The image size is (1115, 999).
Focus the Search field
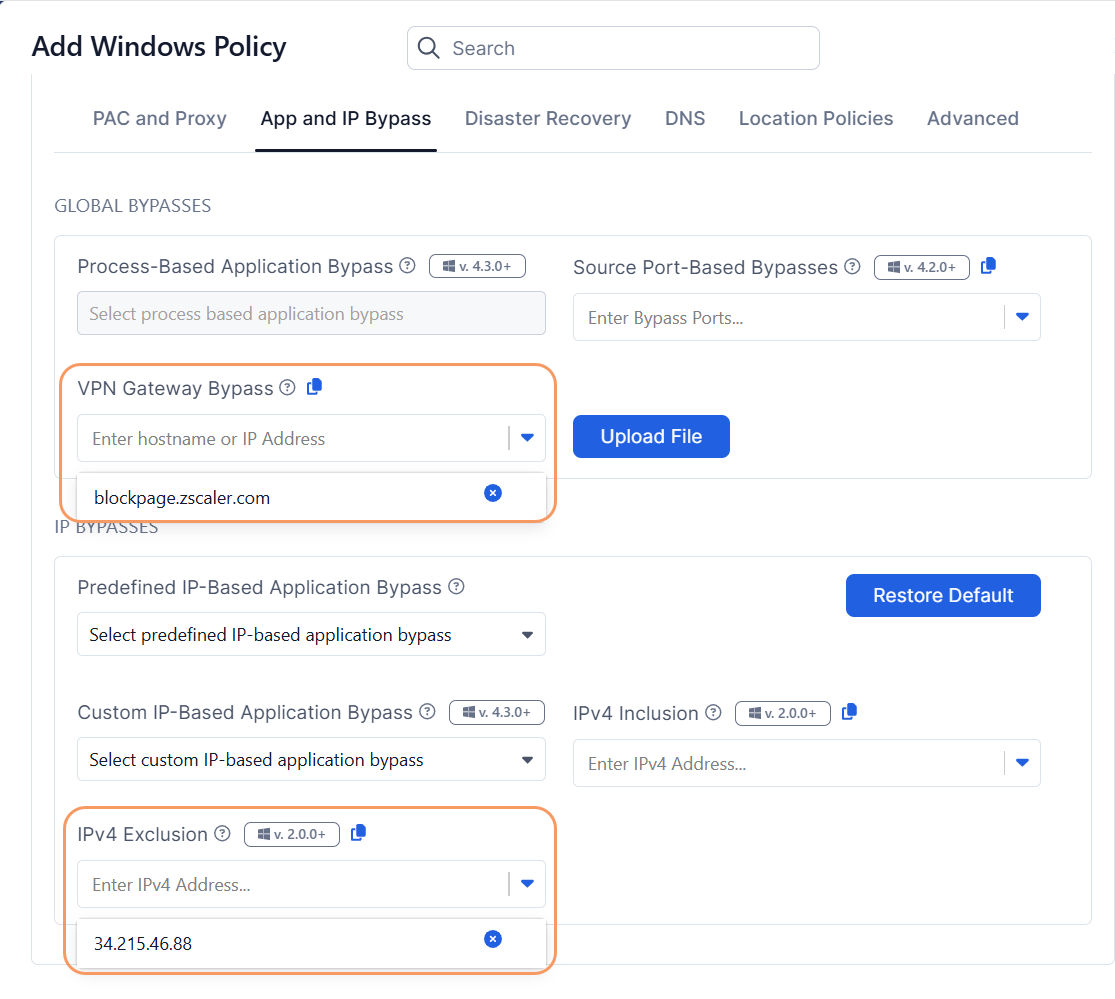[613, 48]
